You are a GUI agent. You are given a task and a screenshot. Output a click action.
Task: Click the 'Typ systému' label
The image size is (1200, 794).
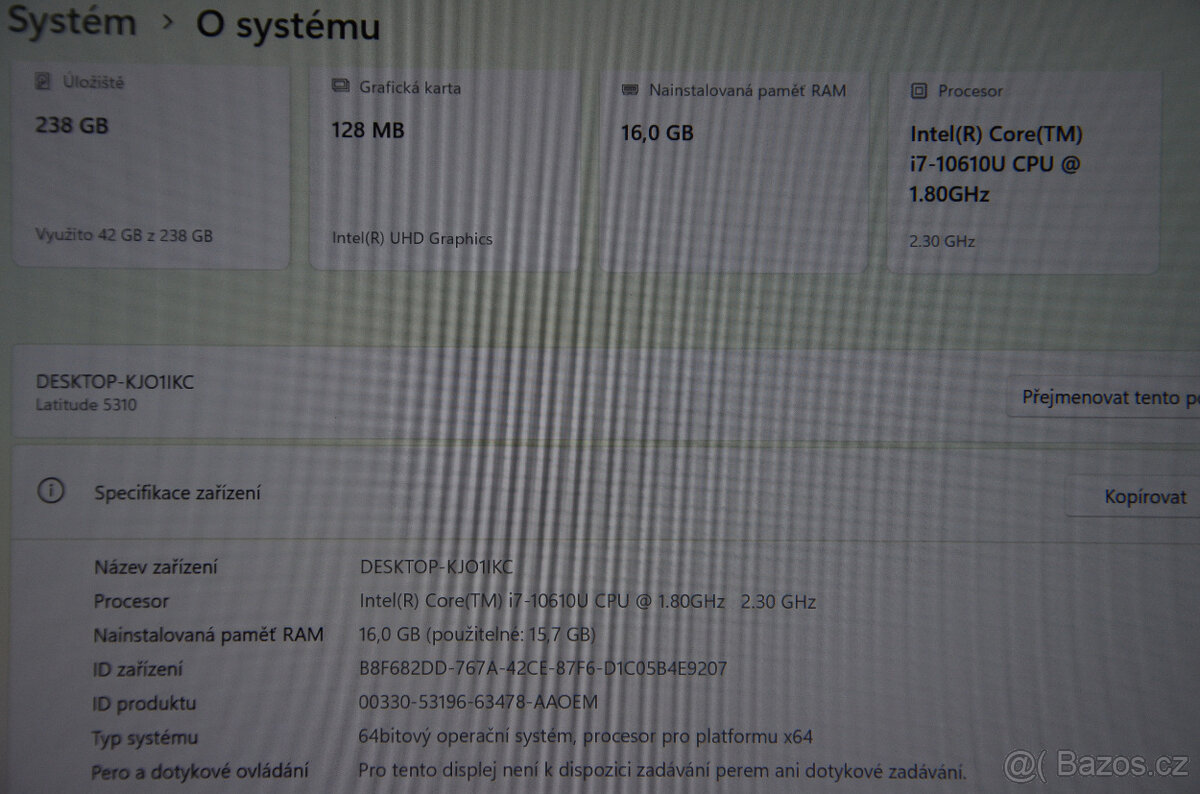(x=145, y=738)
